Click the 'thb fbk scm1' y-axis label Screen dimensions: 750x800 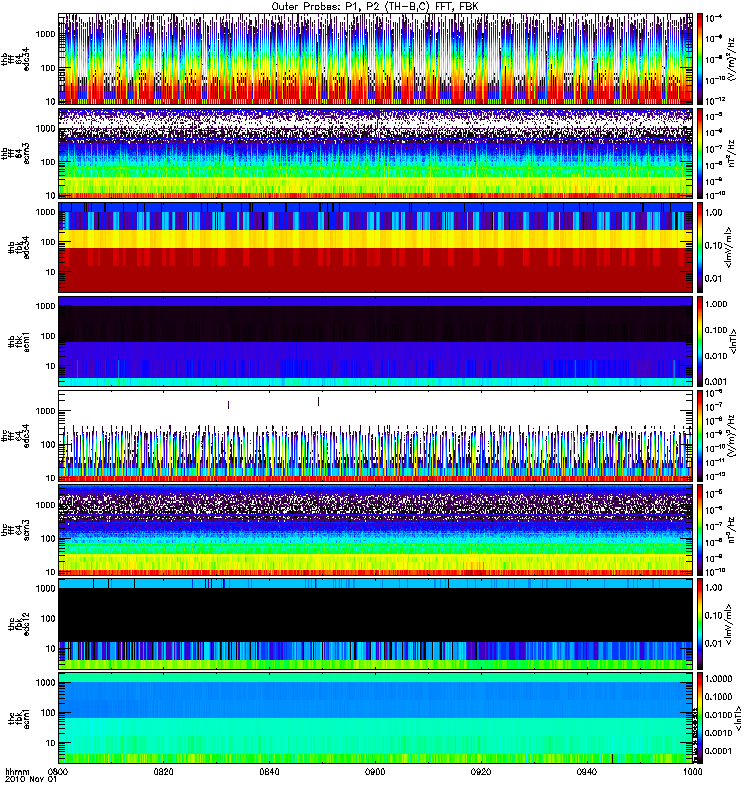point(18,341)
